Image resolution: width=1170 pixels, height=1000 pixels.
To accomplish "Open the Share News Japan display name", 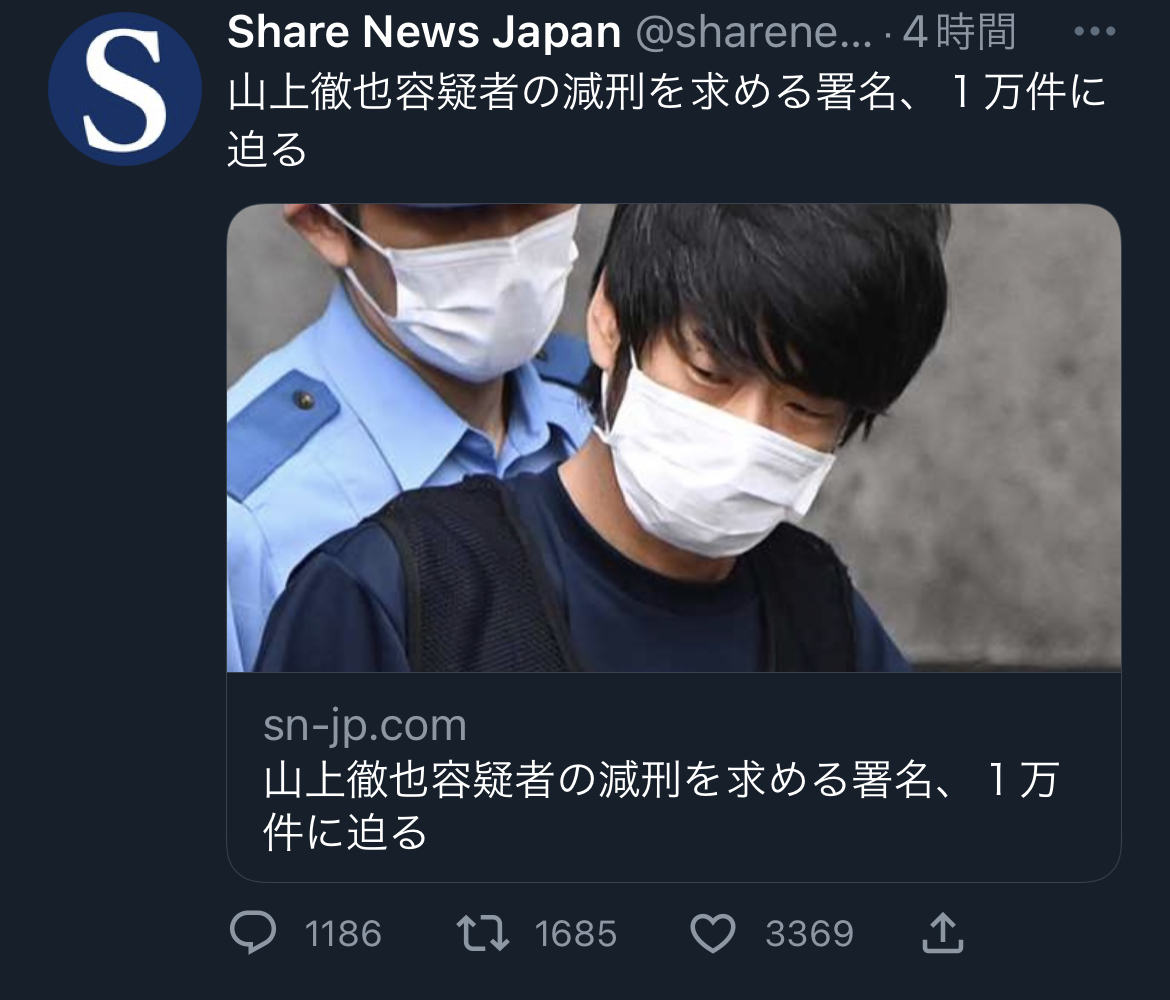I will pyautogui.click(x=424, y=32).
